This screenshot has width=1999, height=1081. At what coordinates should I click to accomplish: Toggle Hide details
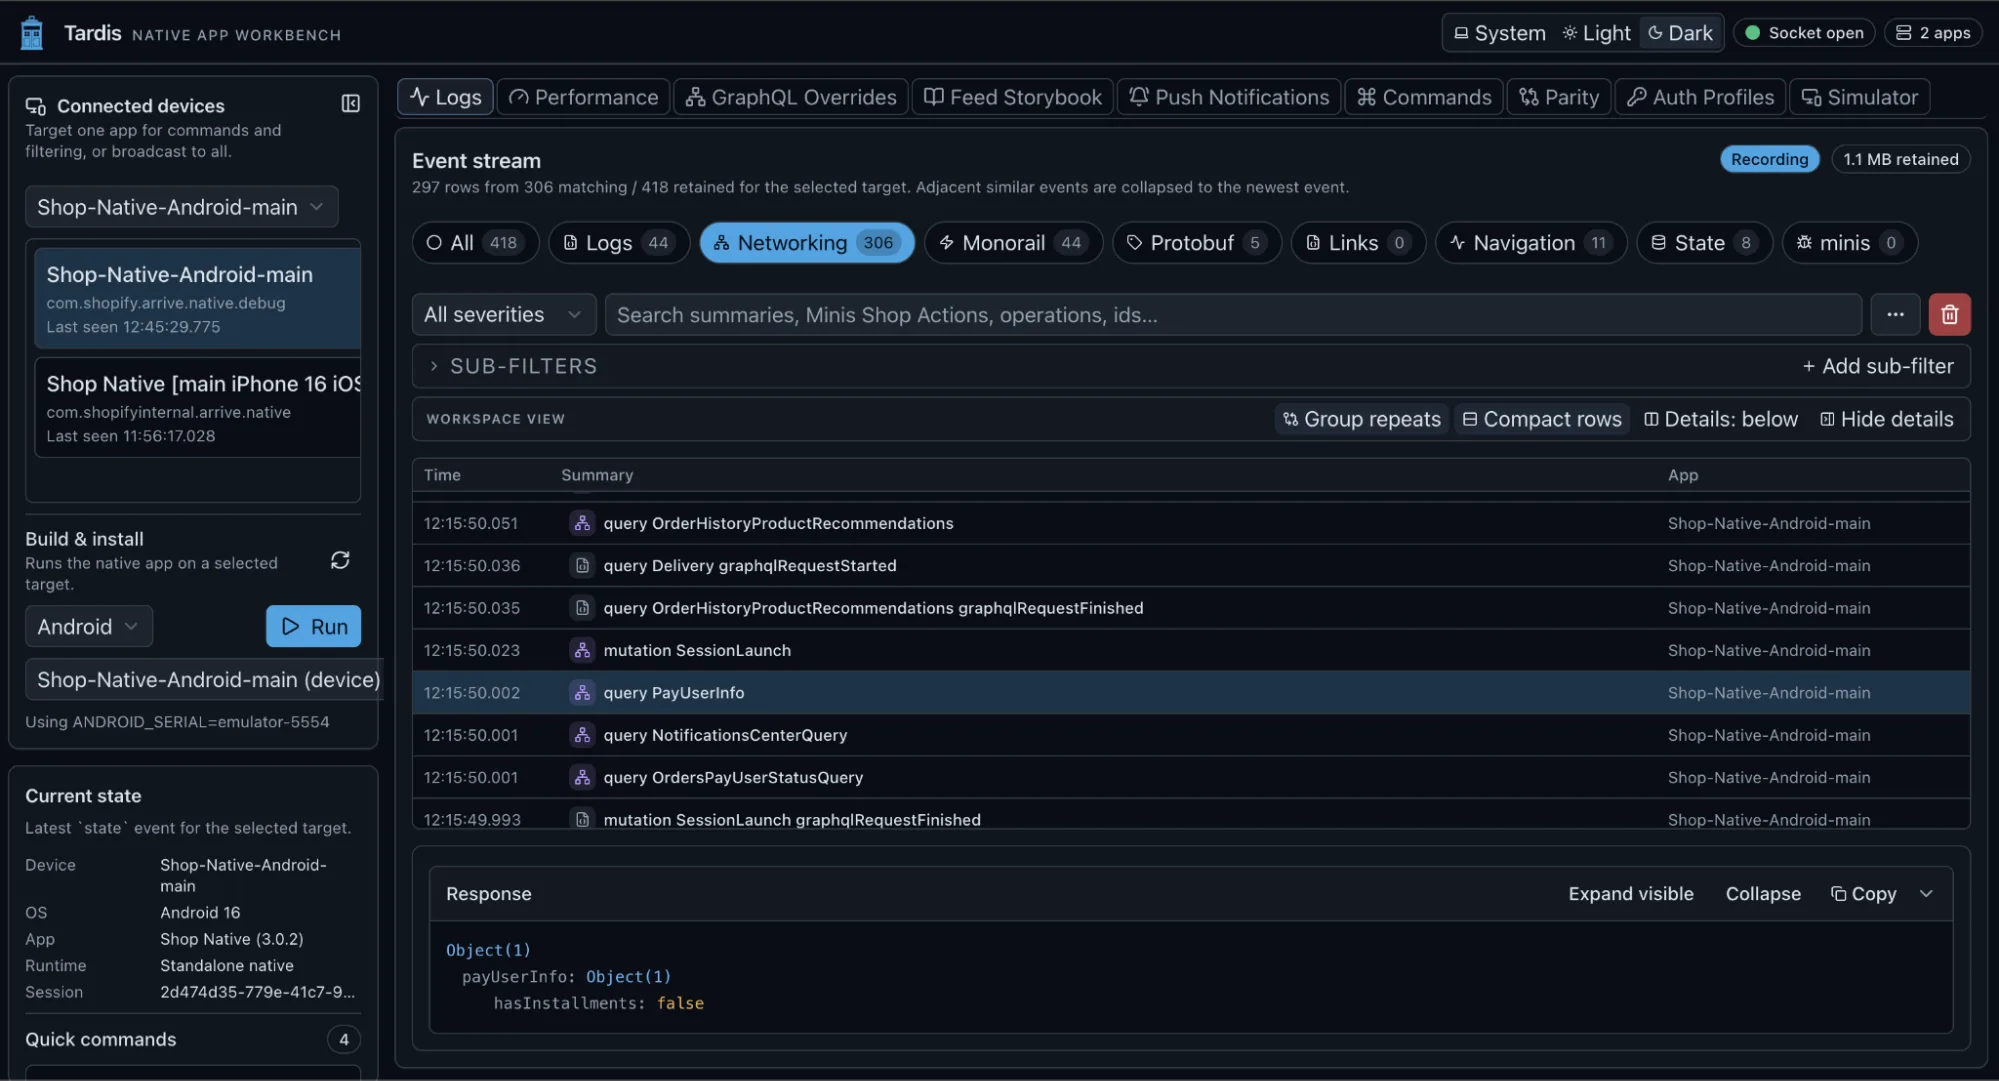(x=1886, y=419)
